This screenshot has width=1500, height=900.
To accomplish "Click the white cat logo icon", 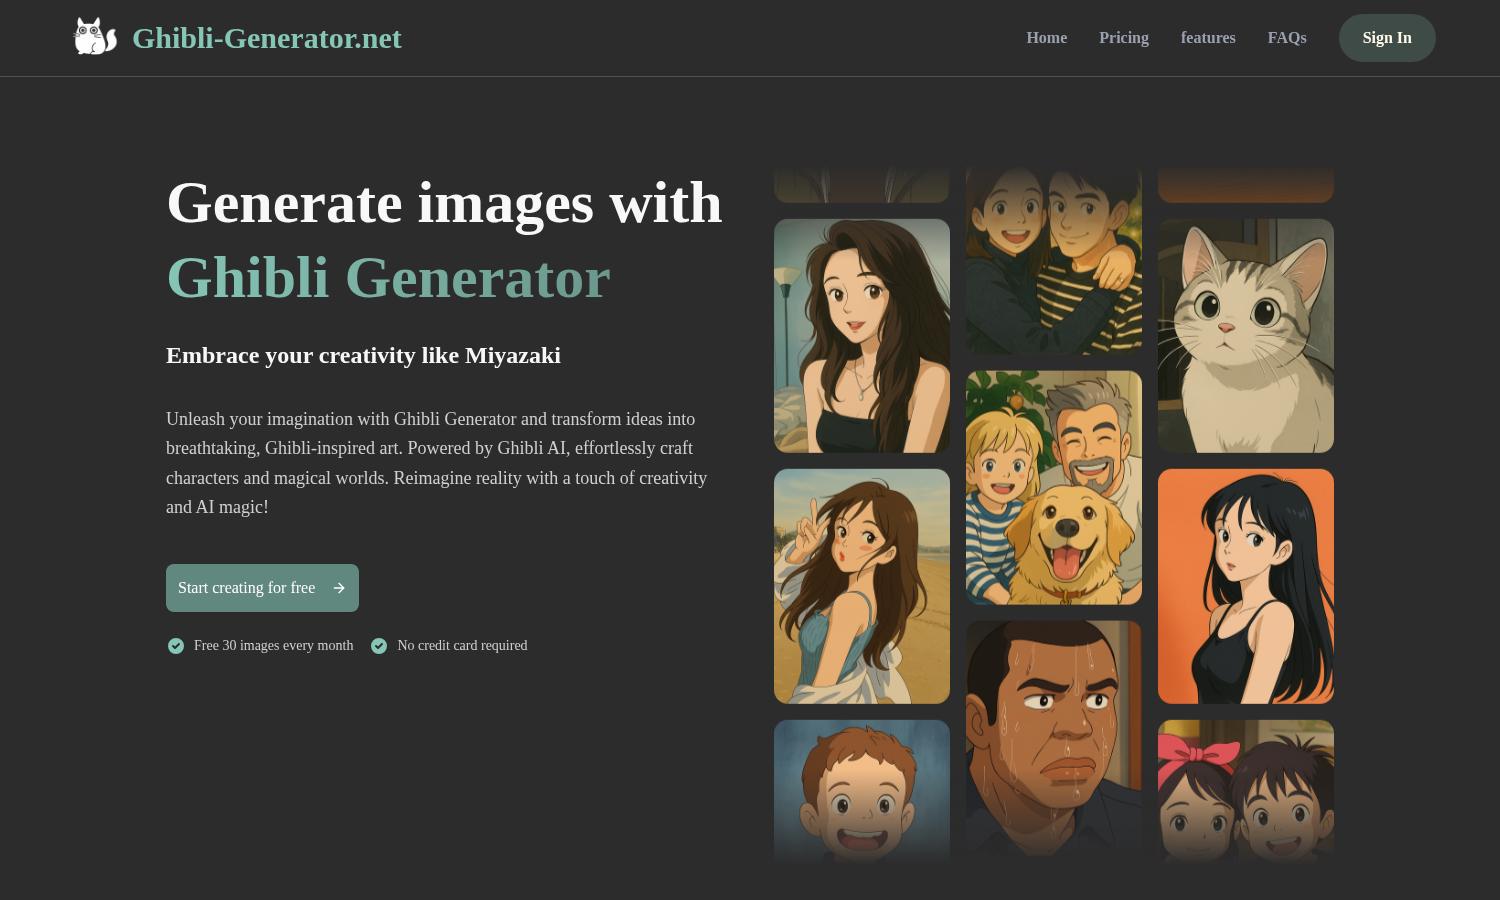I will (x=95, y=37).
